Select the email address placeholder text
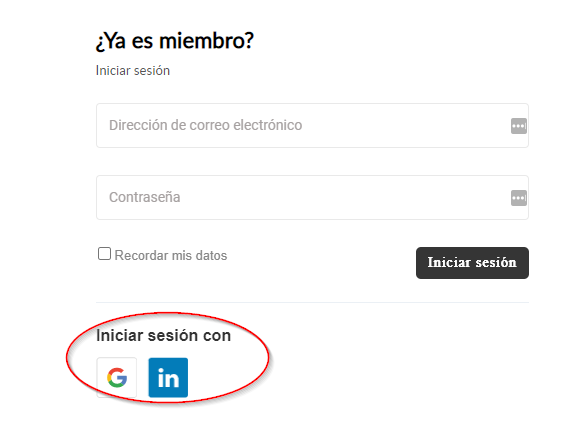The image size is (574, 427). click(x=205, y=125)
